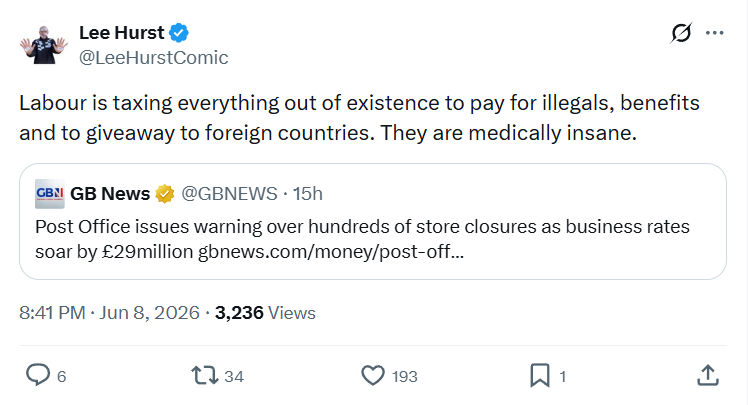Repost this tweet with the retweet icon
748x405 pixels.
coord(205,375)
